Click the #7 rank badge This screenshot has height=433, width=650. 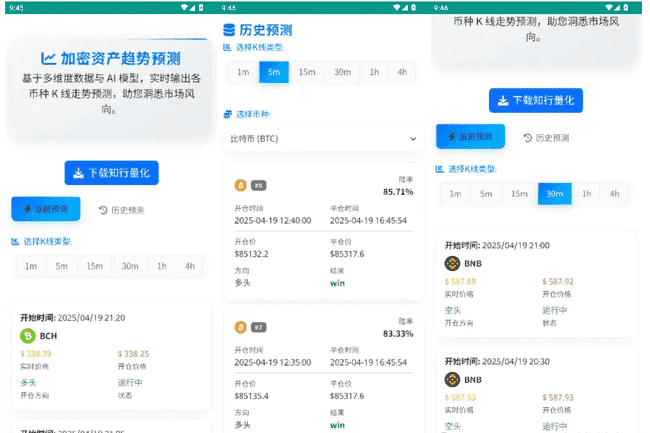(x=258, y=327)
